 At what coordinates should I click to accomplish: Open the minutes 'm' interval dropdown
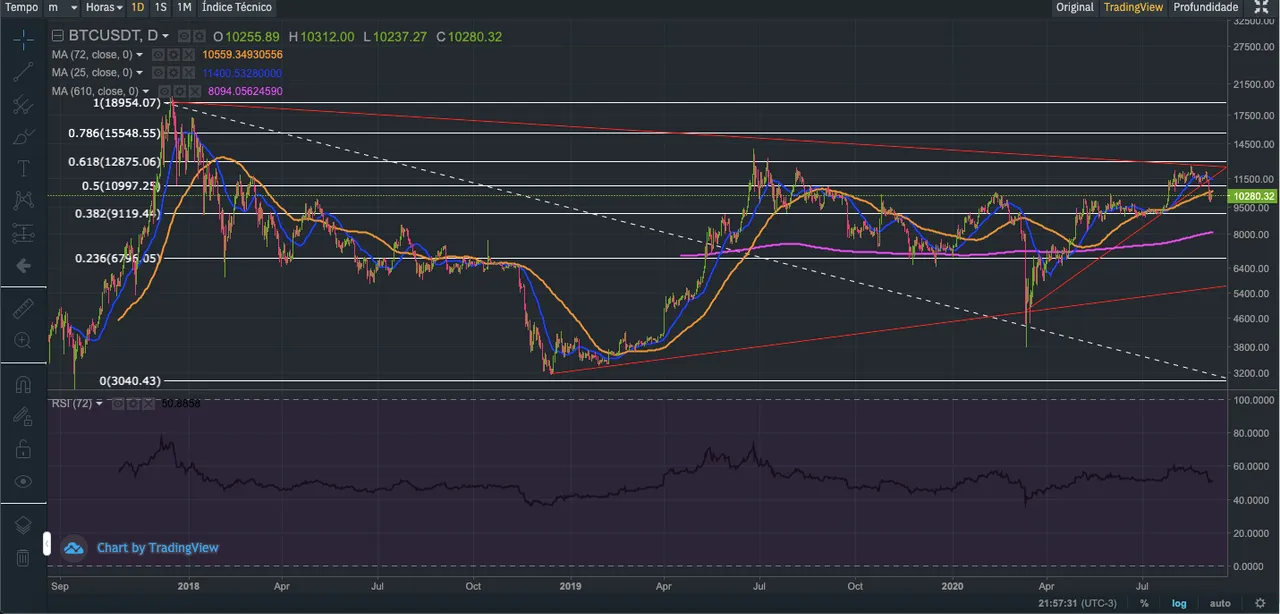point(61,7)
